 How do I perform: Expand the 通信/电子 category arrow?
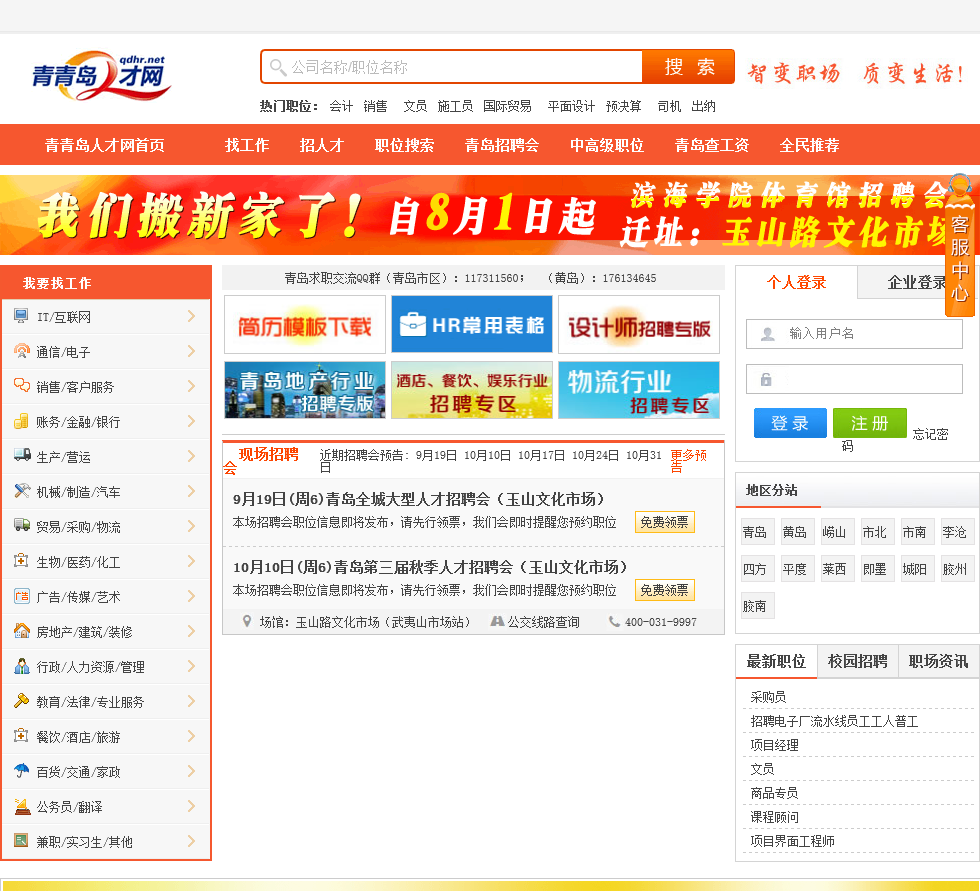pos(191,351)
